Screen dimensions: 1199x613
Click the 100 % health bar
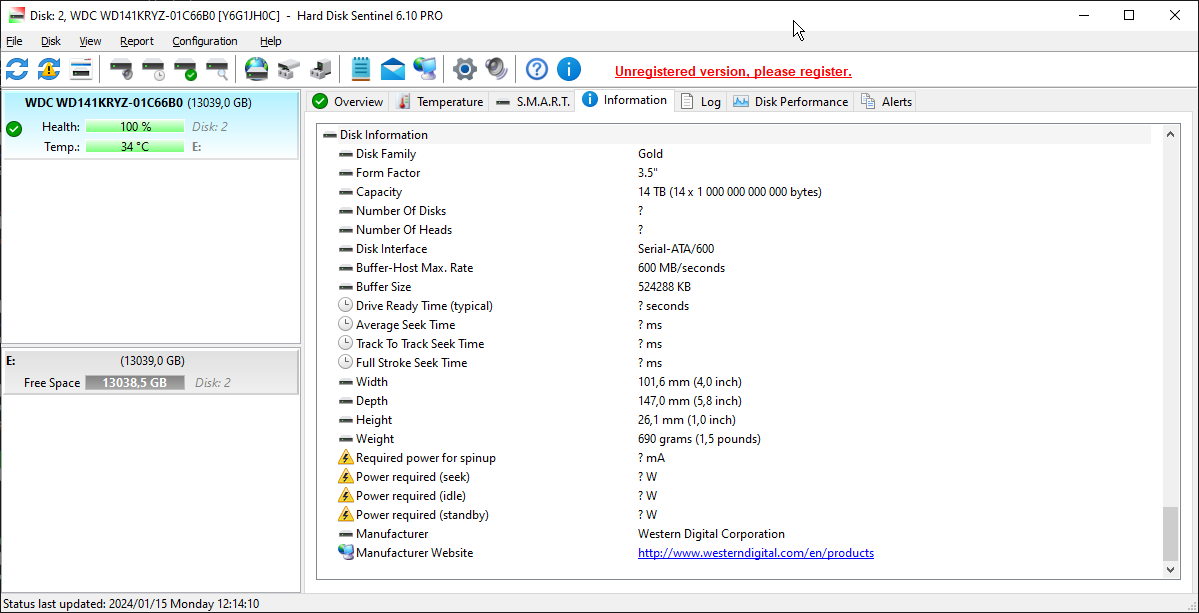click(x=135, y=127)
